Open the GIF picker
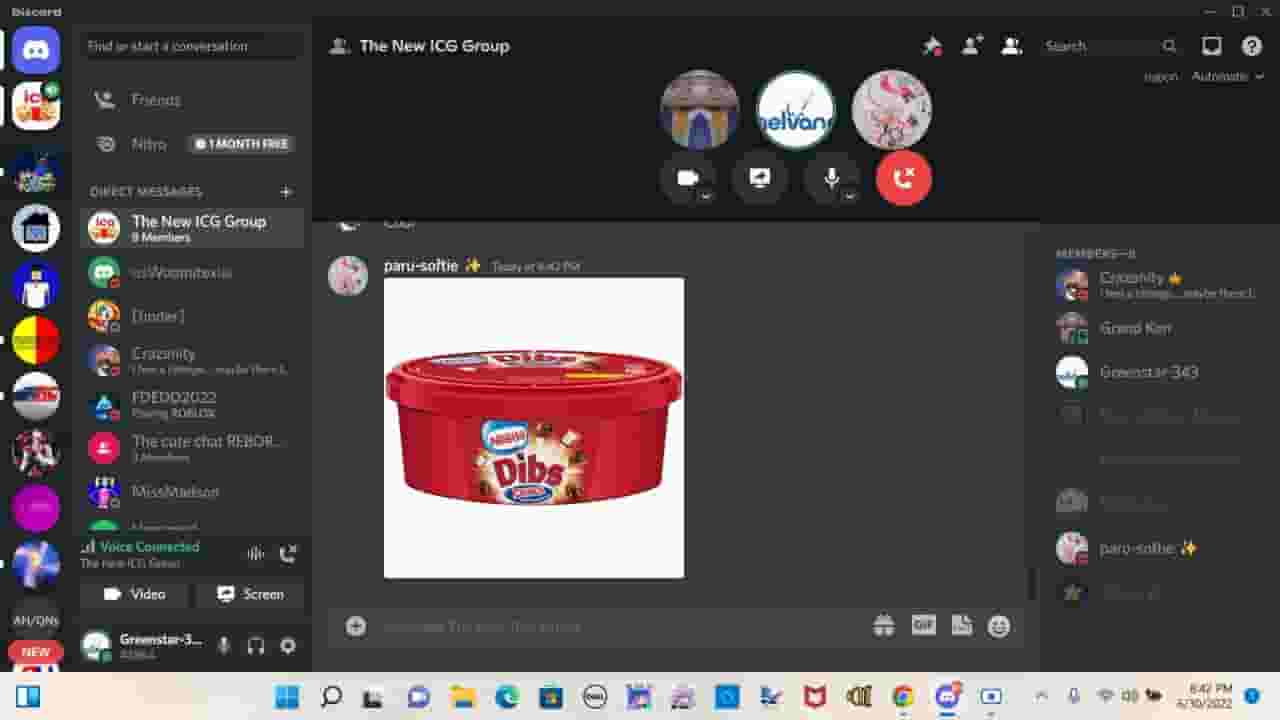 tap(923, 625)
